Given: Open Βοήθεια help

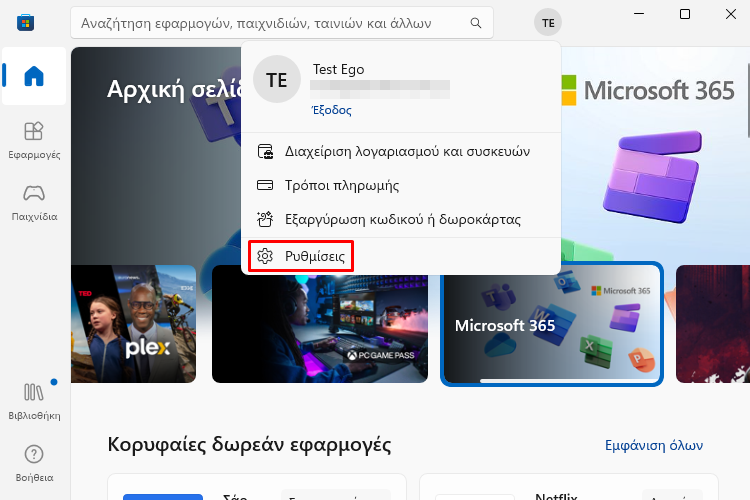Looking at the screenshot, I should (x=34, y=463).
